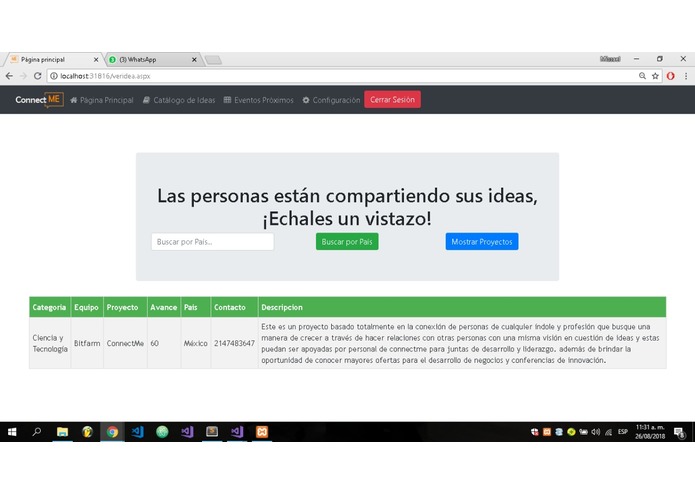This screenshot has width=695, height=494.
Task: Click the Equipo column header
Action: [x=86, y=307]
